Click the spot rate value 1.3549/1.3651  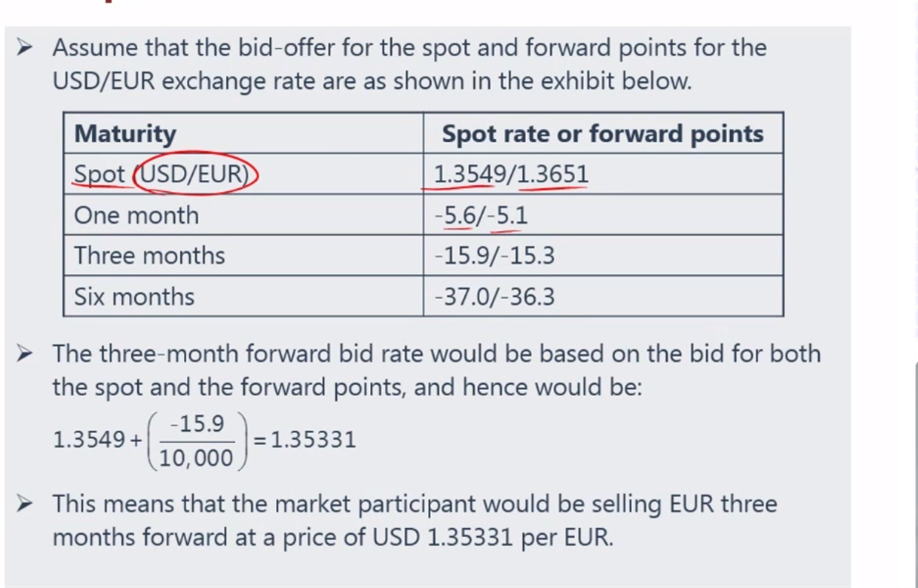511,175
